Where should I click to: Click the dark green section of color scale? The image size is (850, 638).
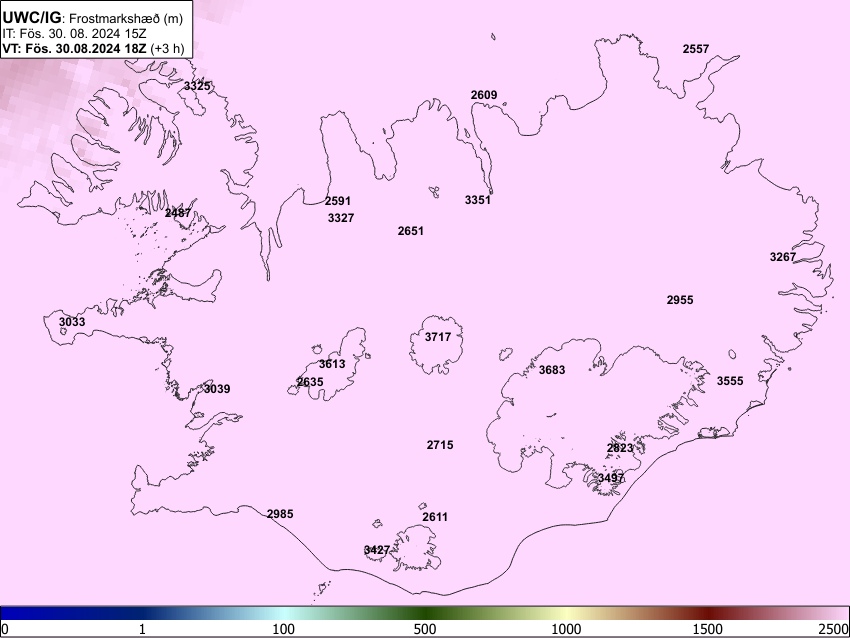click(x=425, y=613)
